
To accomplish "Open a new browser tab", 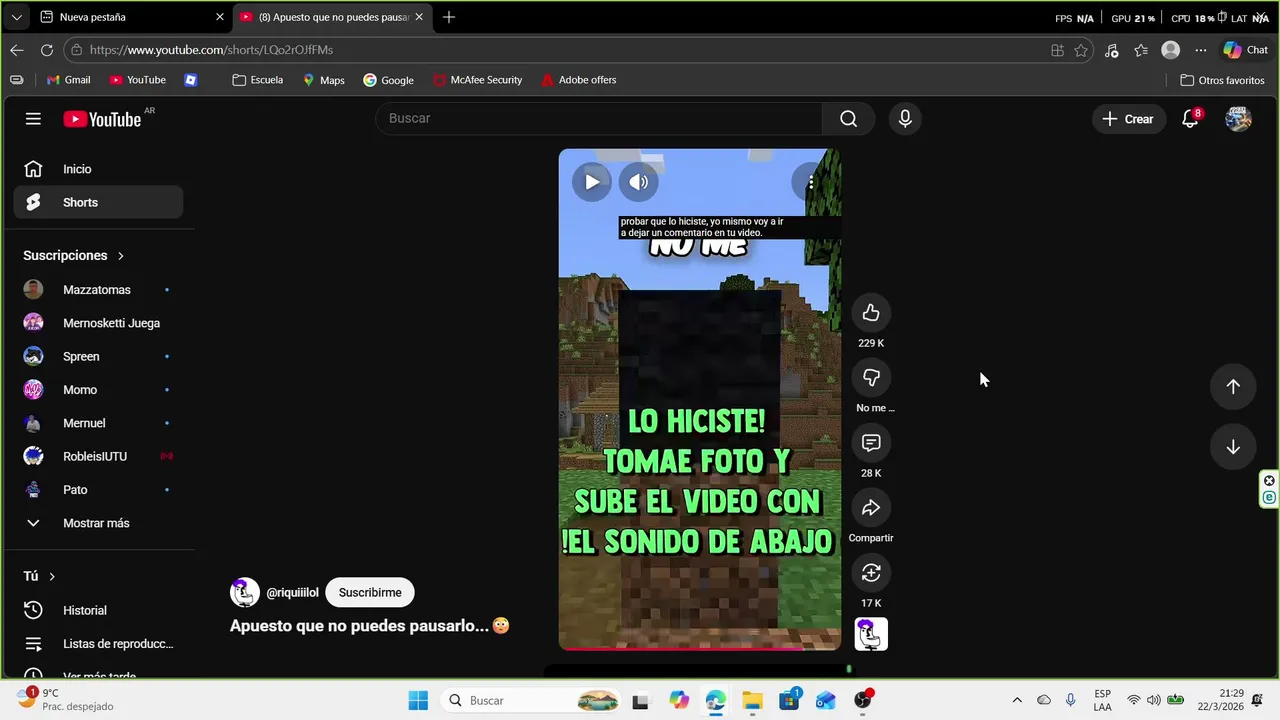I will (449, 17).
